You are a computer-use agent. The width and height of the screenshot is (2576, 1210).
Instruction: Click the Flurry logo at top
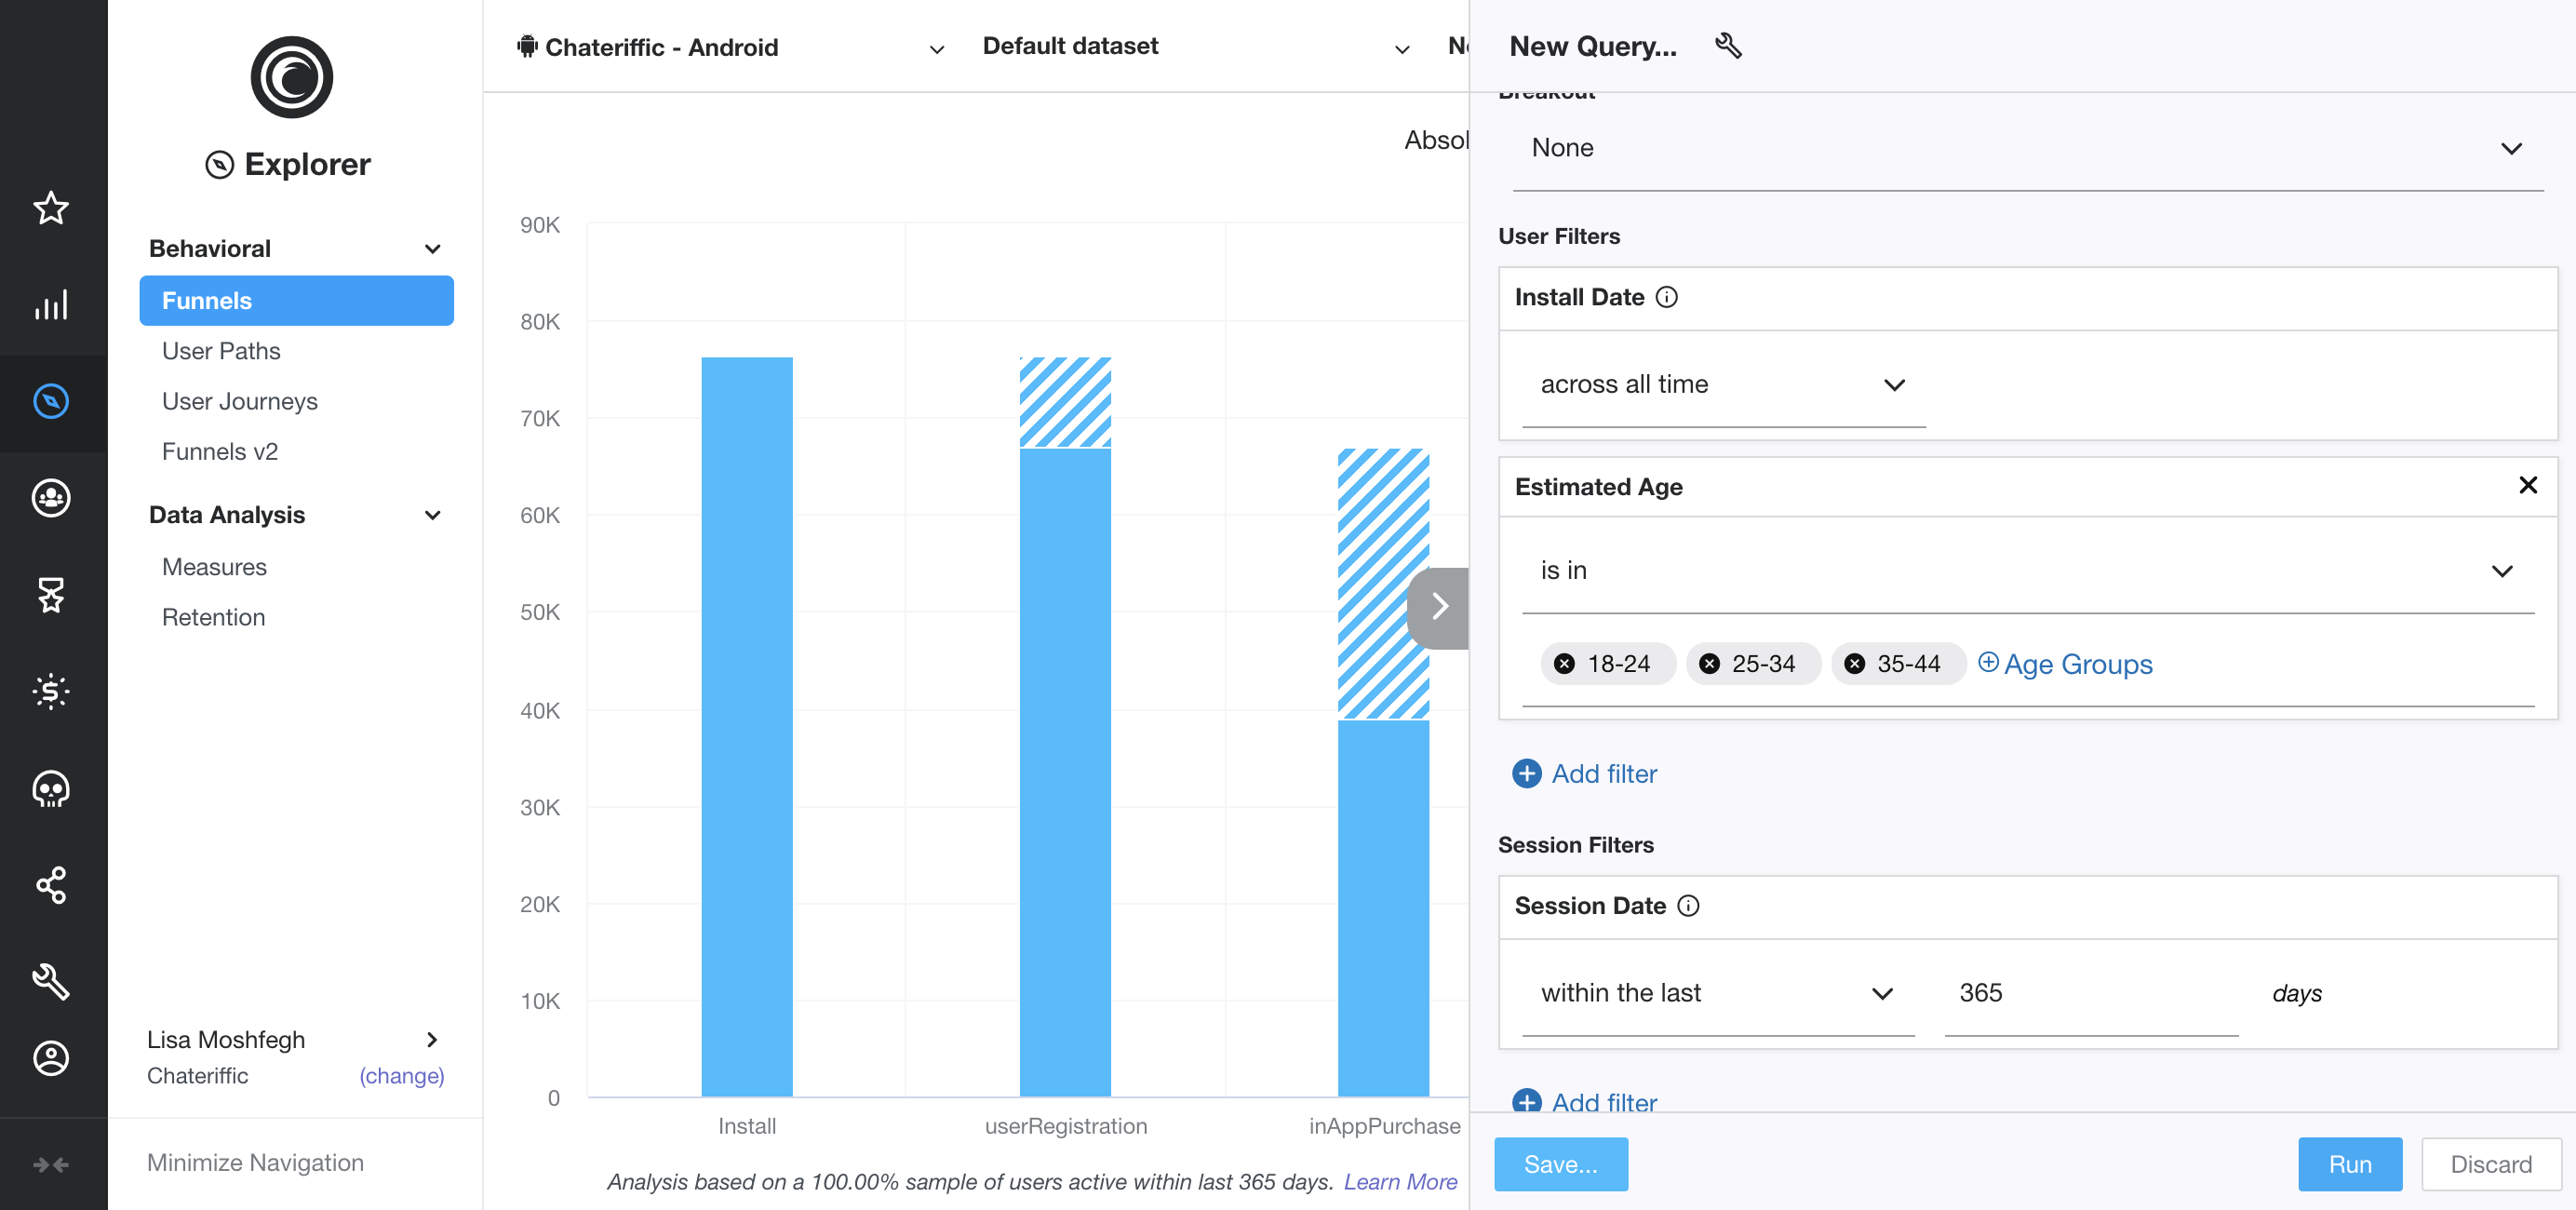pos(292,78)
